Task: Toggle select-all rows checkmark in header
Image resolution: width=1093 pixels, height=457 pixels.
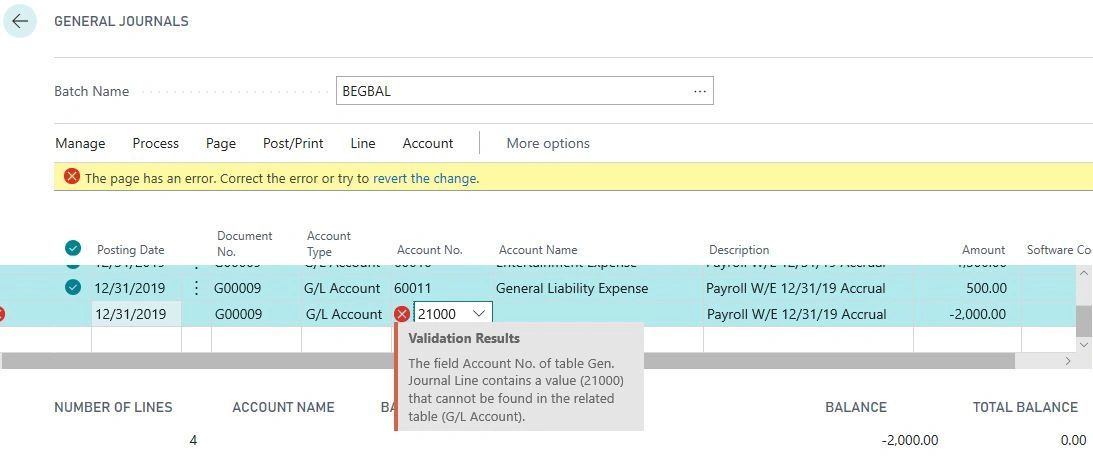Action: 72,248
